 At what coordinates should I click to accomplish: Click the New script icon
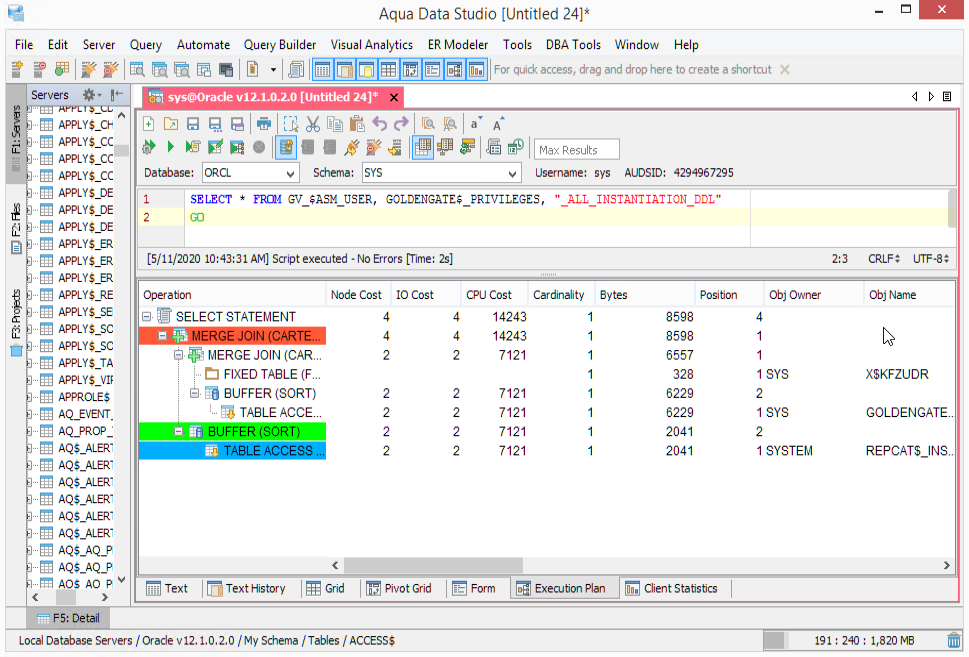pos(148,124)
